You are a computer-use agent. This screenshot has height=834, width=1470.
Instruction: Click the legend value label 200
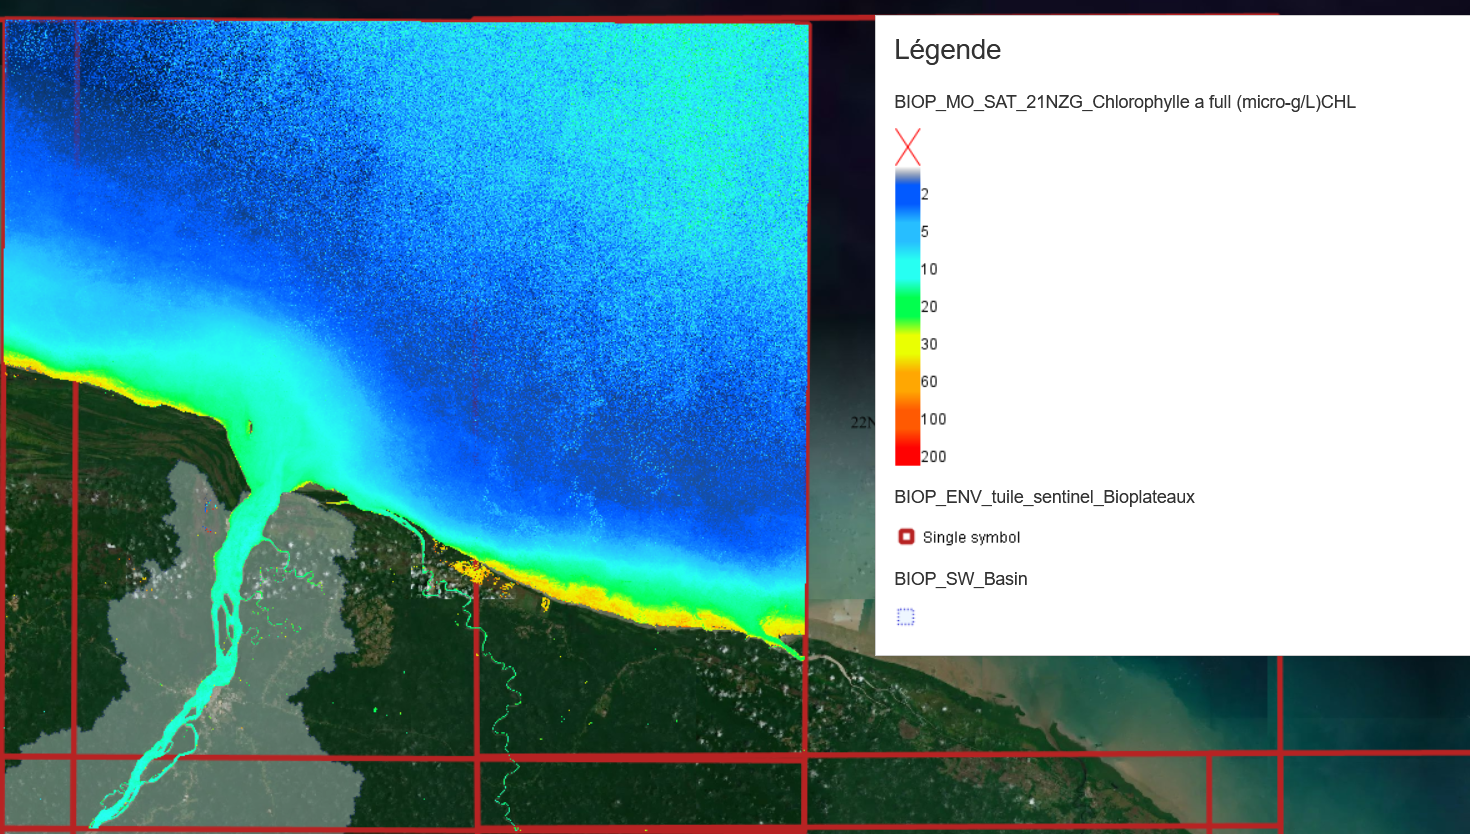click(x=933, y=457)
